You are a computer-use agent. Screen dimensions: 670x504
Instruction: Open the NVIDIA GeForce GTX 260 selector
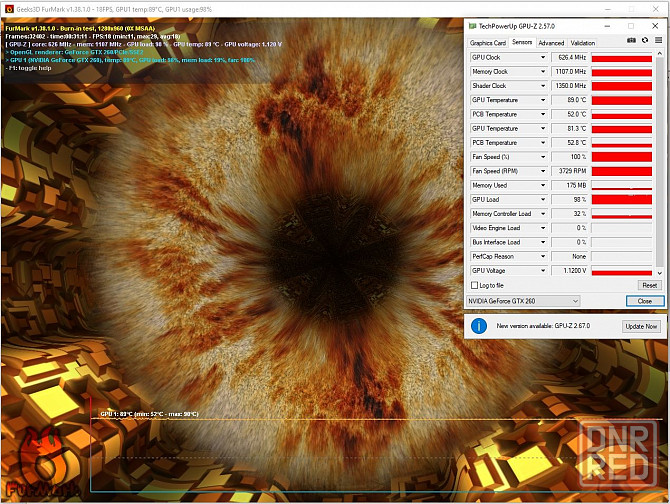[523, 301]
